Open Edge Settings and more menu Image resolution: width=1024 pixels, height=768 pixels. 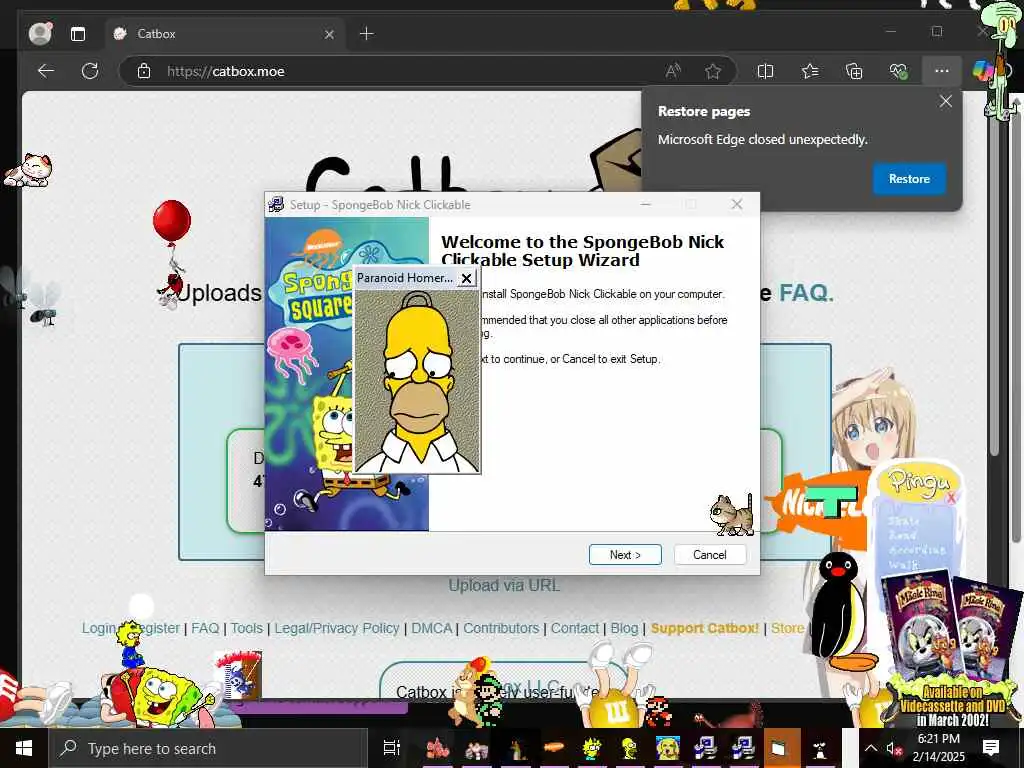(x=942, y=71)
